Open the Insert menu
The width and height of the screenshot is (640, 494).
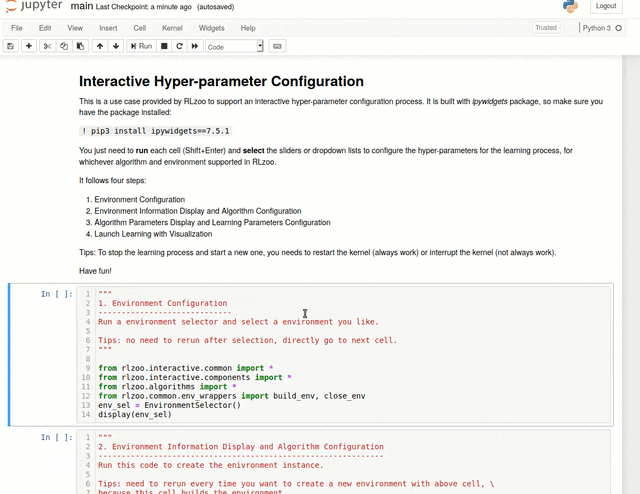pos(108,28)
